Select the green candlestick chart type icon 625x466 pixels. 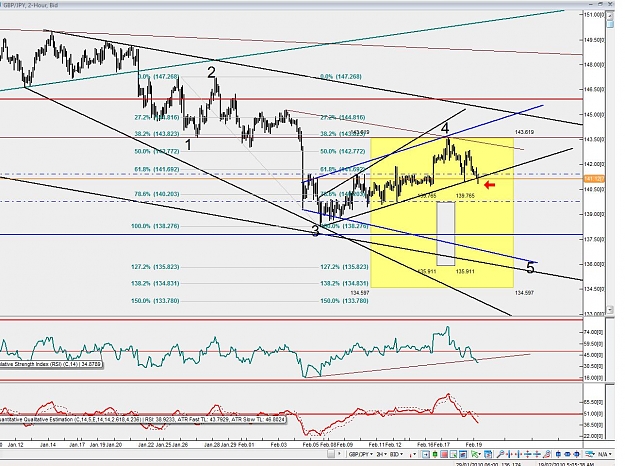tap(434, 454)
